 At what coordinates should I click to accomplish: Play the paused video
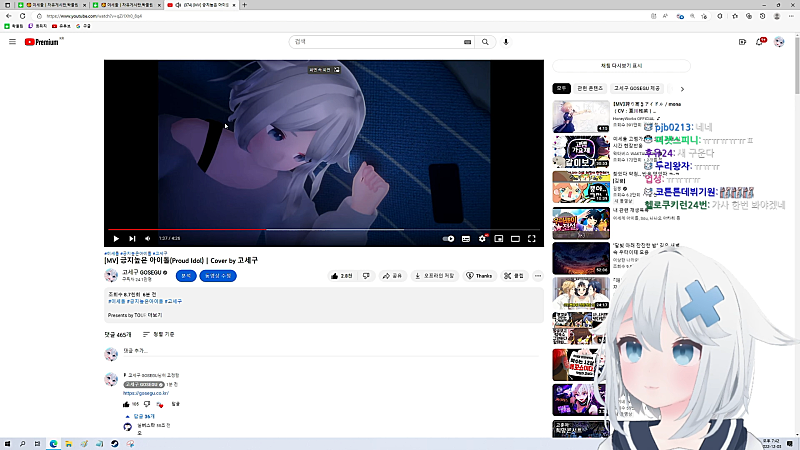tap(116, 238)
